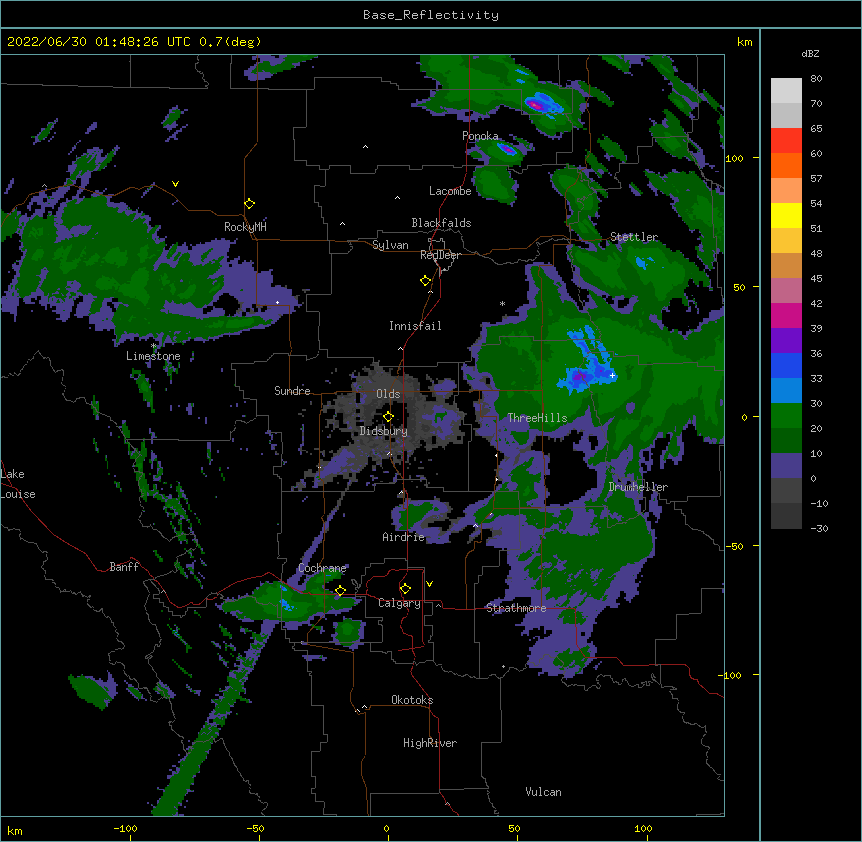Click the Limestone label
This screenshot has width=862, height=842.
pyautogui.click(x=153, y=356)
